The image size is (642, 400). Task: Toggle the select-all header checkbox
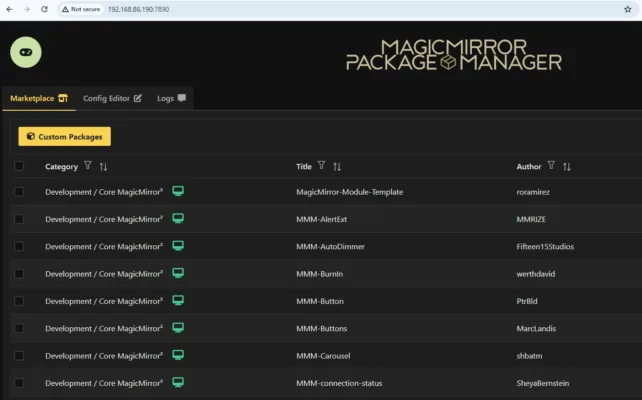[x=19, y=166]
